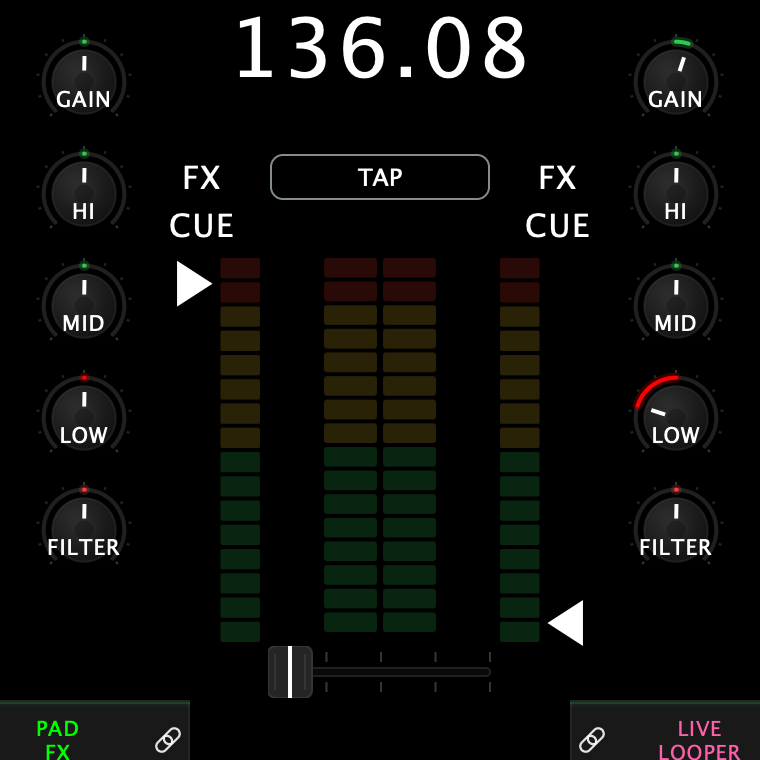
Task: Click the right channel level meter
Action: 520,450
